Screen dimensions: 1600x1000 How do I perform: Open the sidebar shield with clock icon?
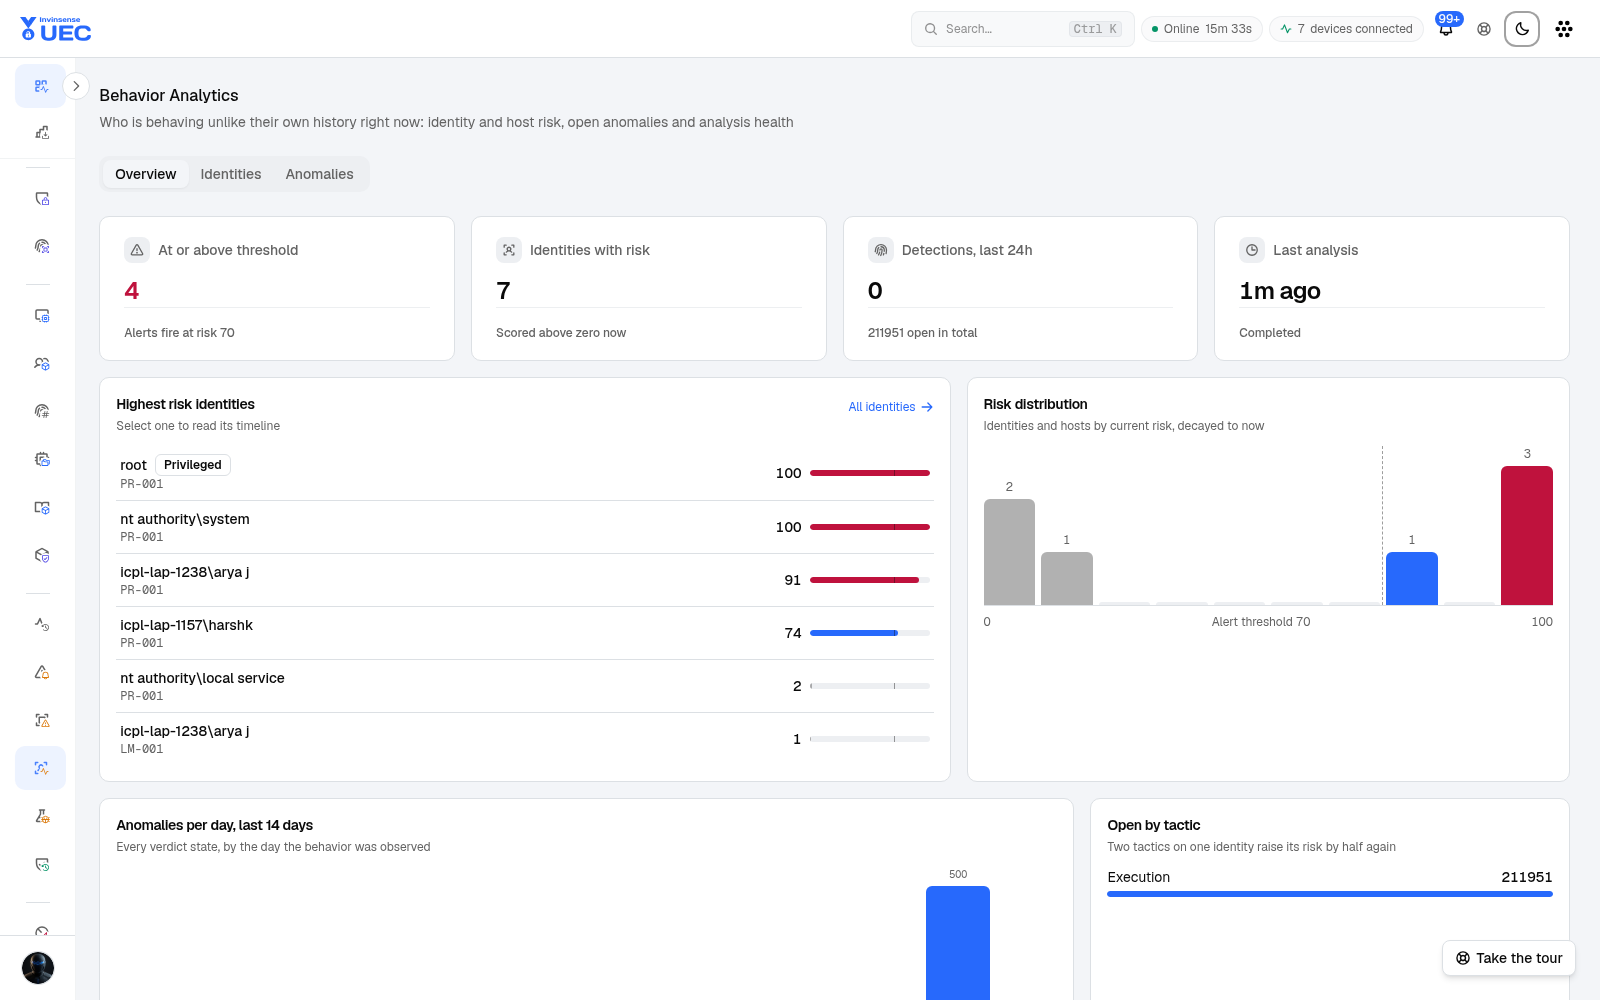pyautogui.click(x=41, y=864)
